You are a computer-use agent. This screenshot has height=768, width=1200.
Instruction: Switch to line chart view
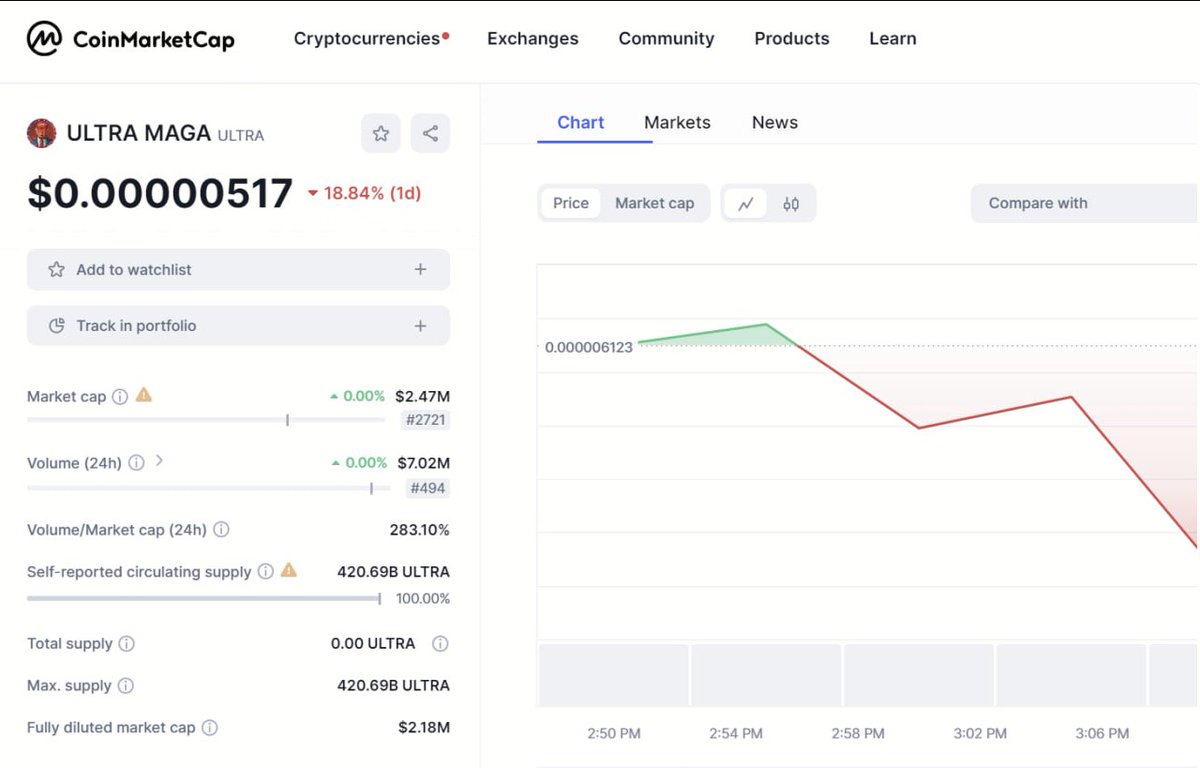click(x=745, y=203)
